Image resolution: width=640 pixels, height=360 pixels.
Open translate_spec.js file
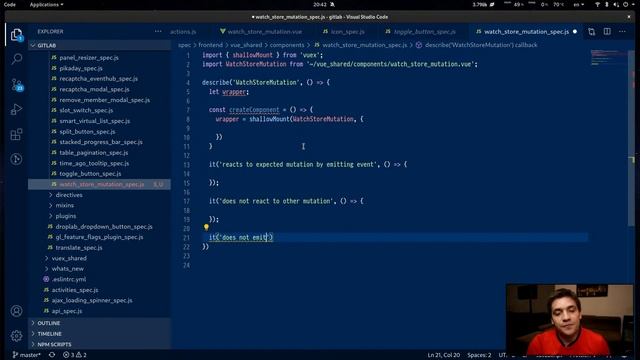pos(79,247)
